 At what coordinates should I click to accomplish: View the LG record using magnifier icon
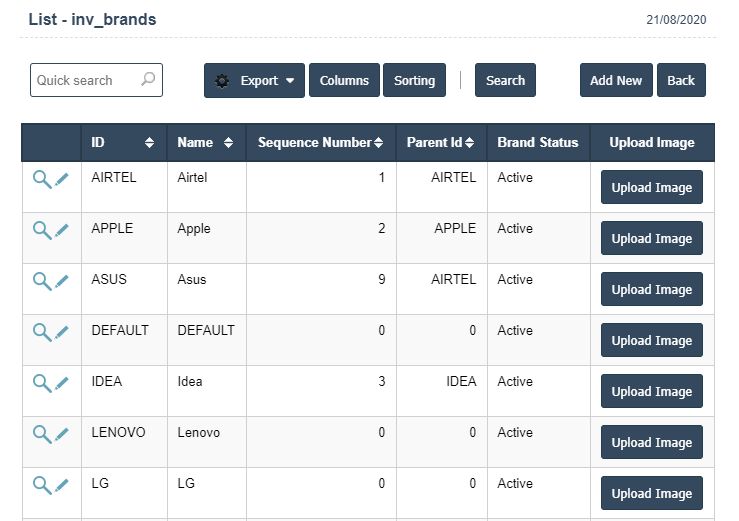[x=41, y=485]
